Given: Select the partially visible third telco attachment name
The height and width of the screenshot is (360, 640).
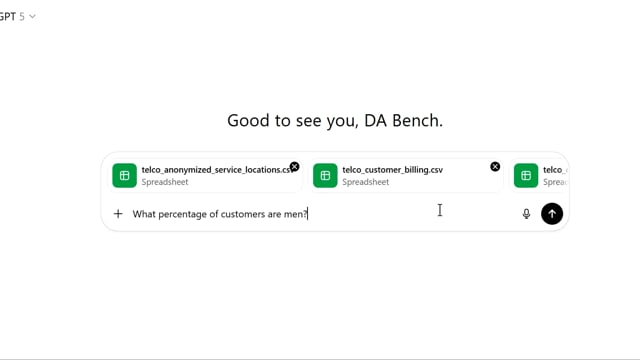Looking at the screenshot, I should tap(555, 169).
